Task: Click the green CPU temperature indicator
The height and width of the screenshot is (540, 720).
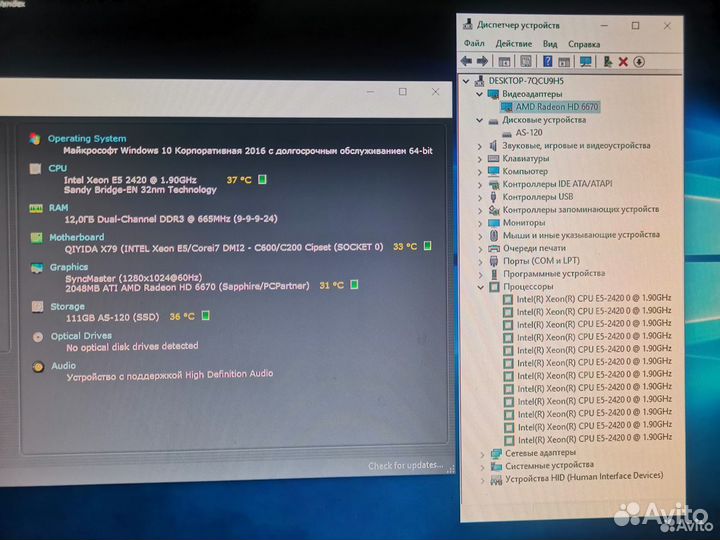Action: pos(262,180)
